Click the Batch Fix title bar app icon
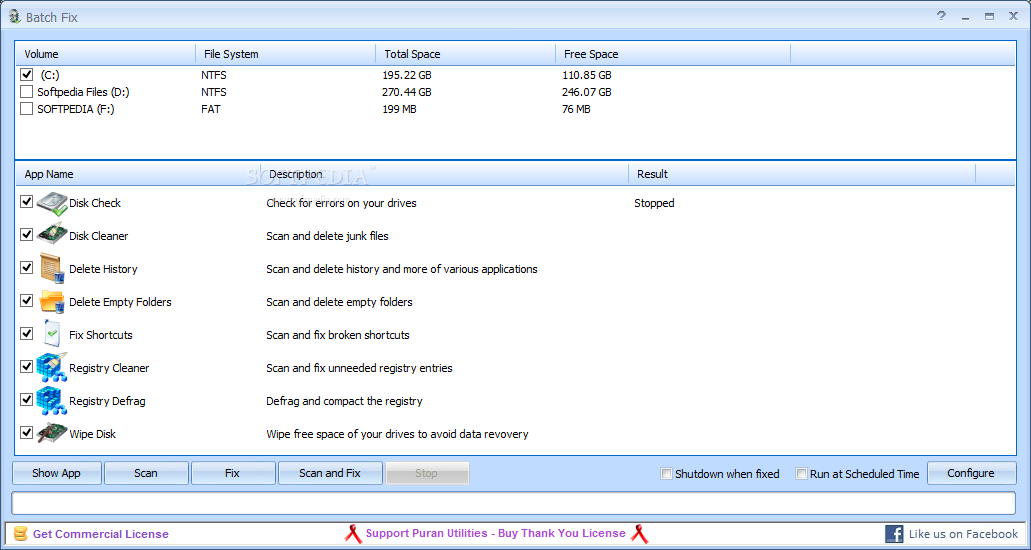 (14, 17)
